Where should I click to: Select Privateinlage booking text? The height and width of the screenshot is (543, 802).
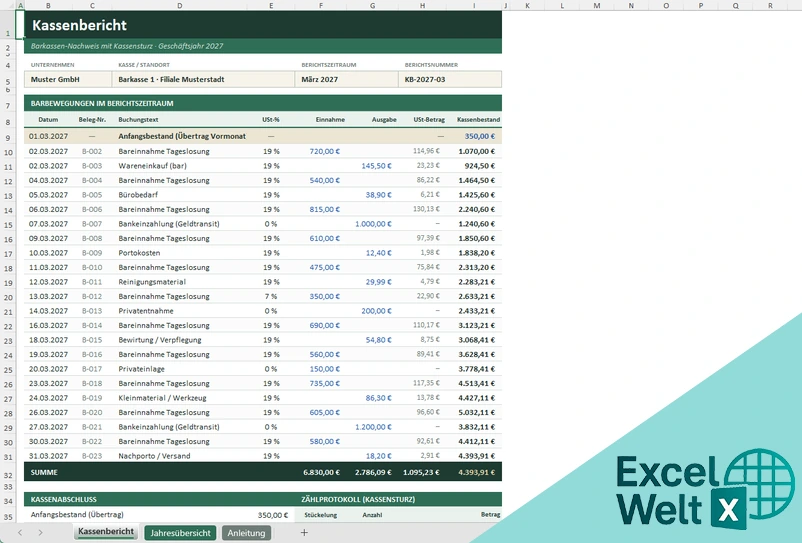coord(141,369)
